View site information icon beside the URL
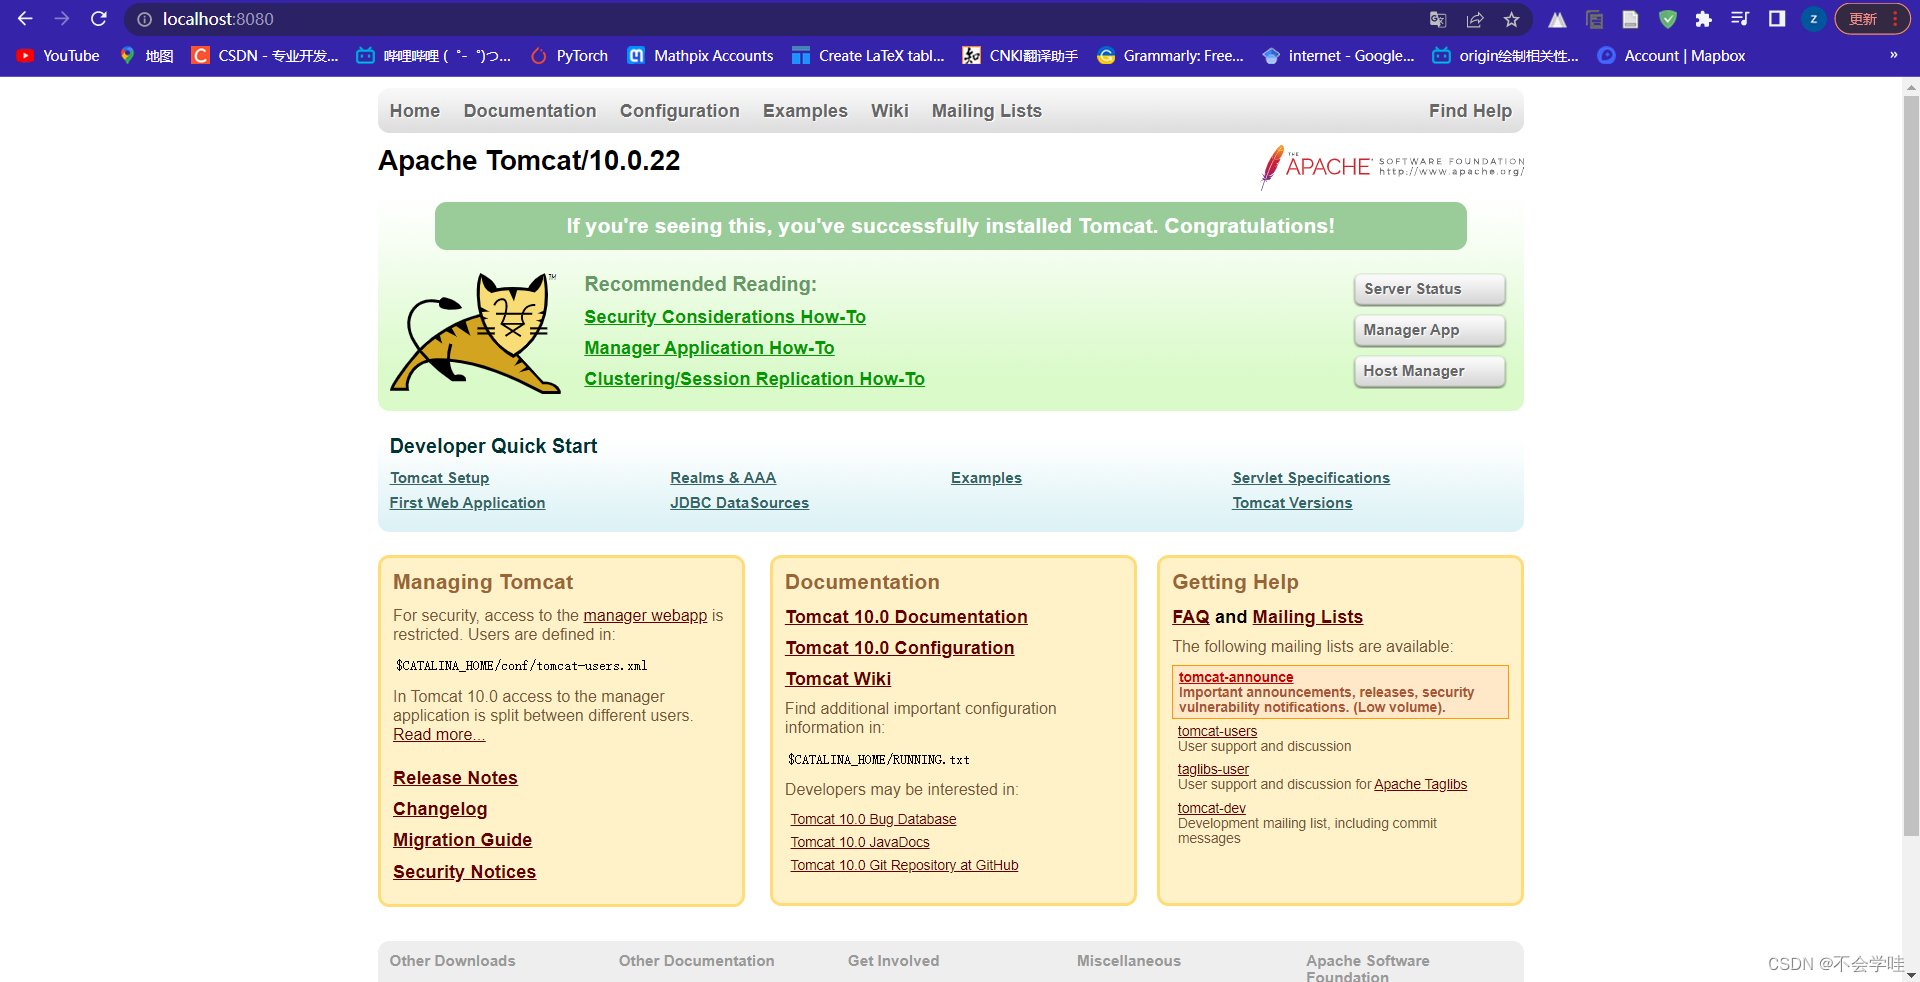The image size is (1920, 982). point(144,19)
